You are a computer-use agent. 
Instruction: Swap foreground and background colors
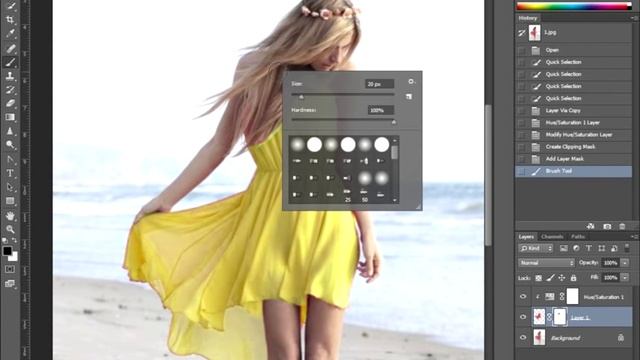coord(15,240)
